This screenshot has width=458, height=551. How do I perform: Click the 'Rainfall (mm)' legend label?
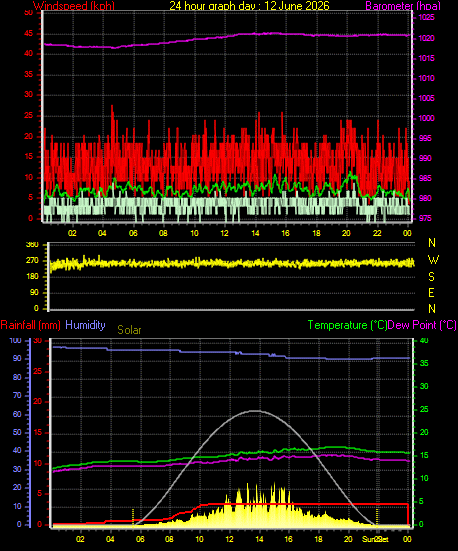point(31,325)
